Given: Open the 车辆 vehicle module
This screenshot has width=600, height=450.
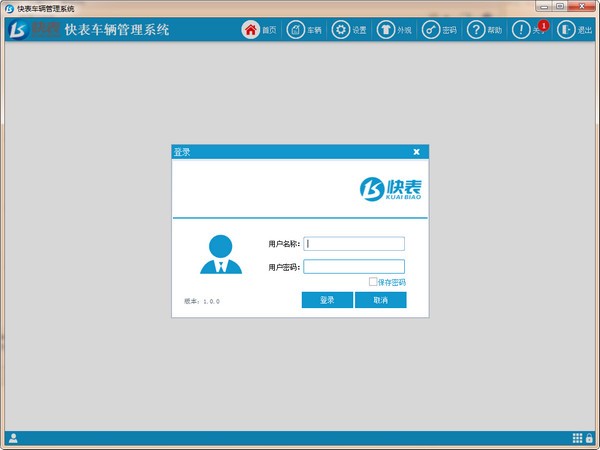Looking at the screenshot, I should tap(296, 30).
